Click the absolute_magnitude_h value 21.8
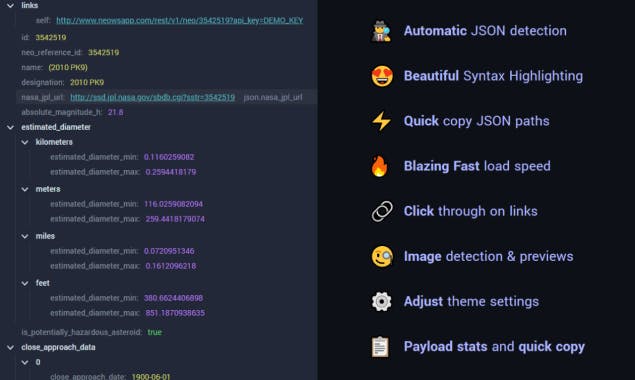635x380 pixels. 115,112
